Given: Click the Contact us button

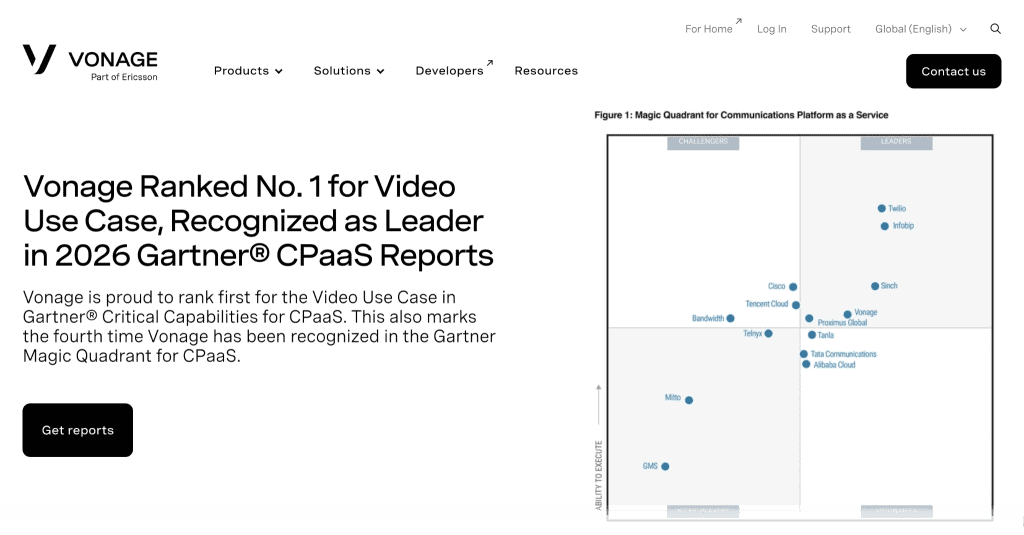Looking at the screenshot, I should click(x=953, y=71).
